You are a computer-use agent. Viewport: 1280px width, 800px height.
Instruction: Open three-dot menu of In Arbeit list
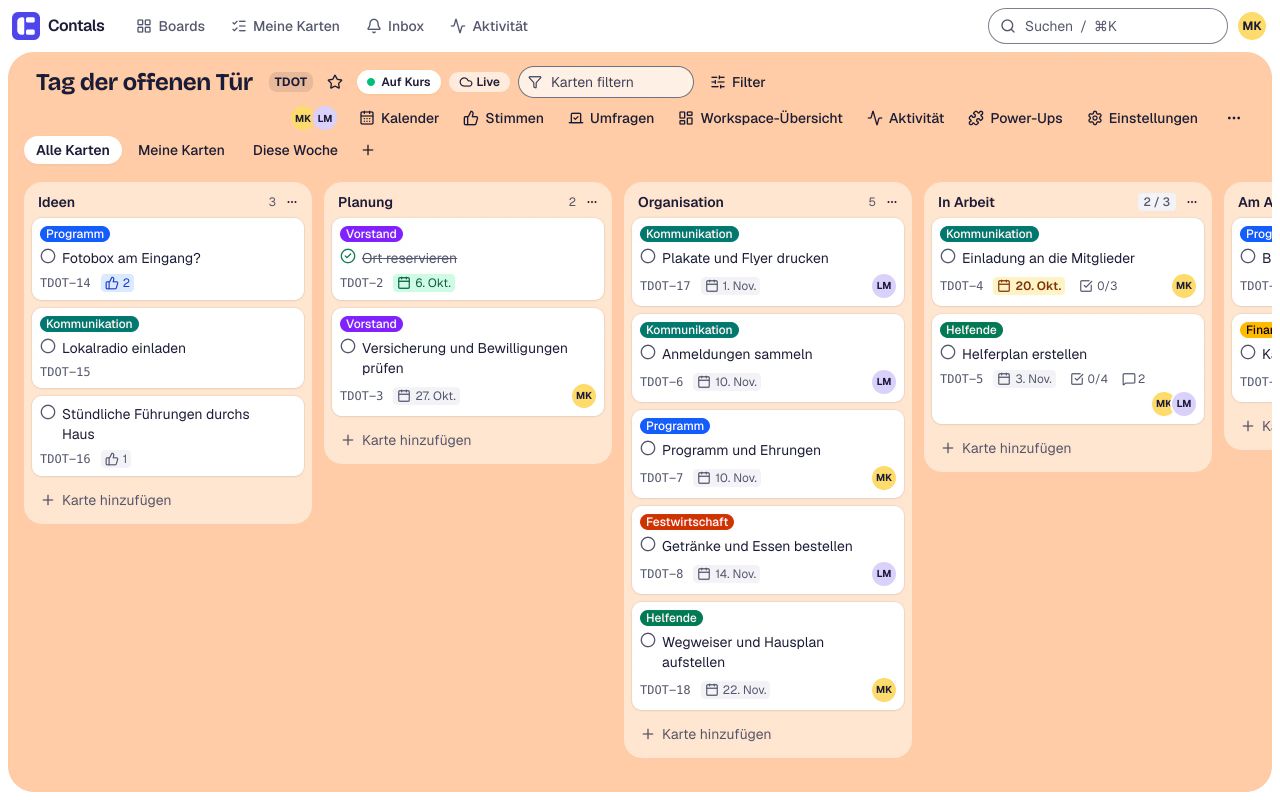pyautogui.click(x=1192, y=202)
